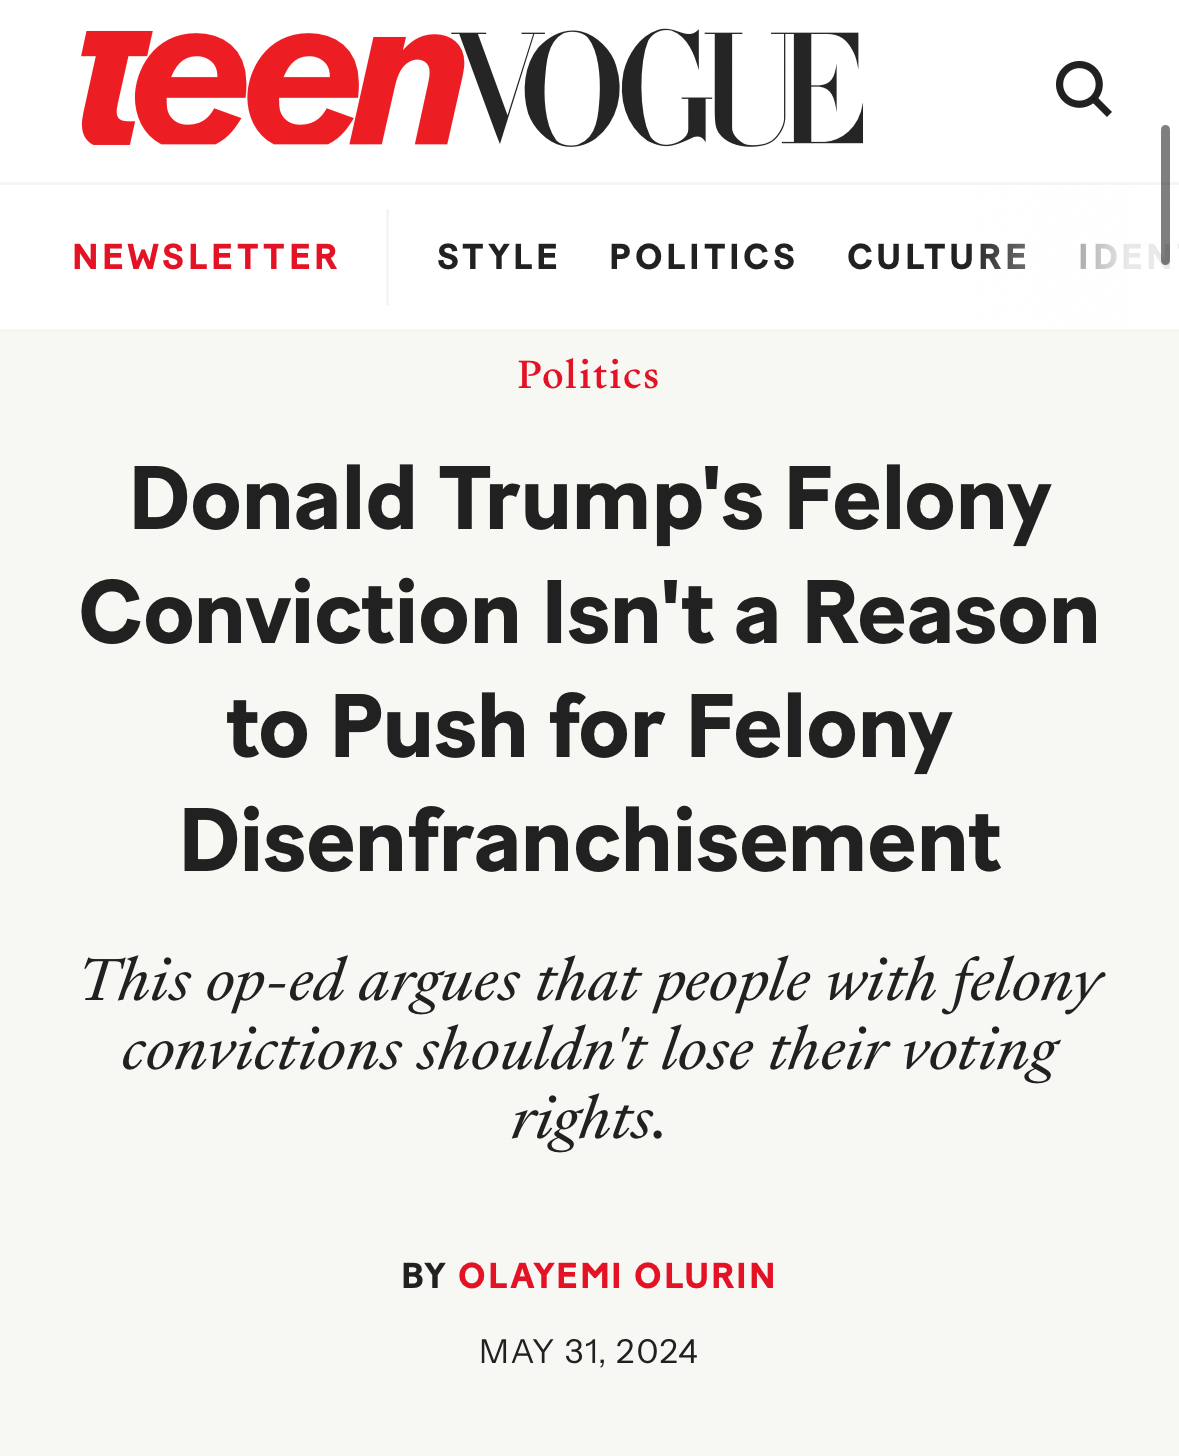This screenshot has height=1456, width=1179.
Task: Click the "BY" byline label
Action: [x=423, y=1276]
